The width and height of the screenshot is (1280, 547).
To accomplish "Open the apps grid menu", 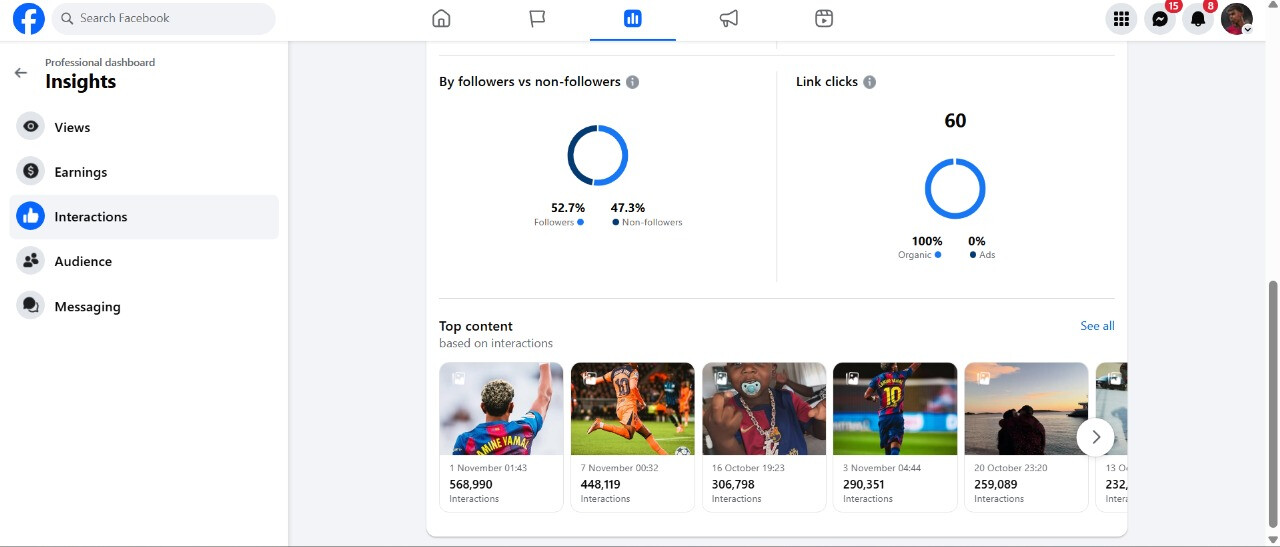I will pos(1121,19).
